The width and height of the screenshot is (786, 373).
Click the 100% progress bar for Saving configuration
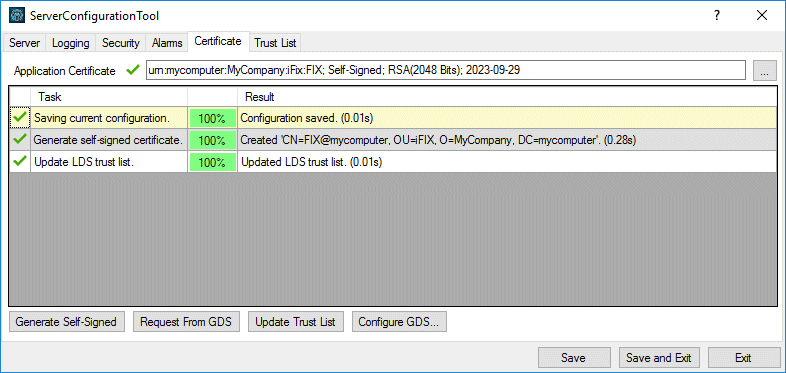click(x=213, y=119)
